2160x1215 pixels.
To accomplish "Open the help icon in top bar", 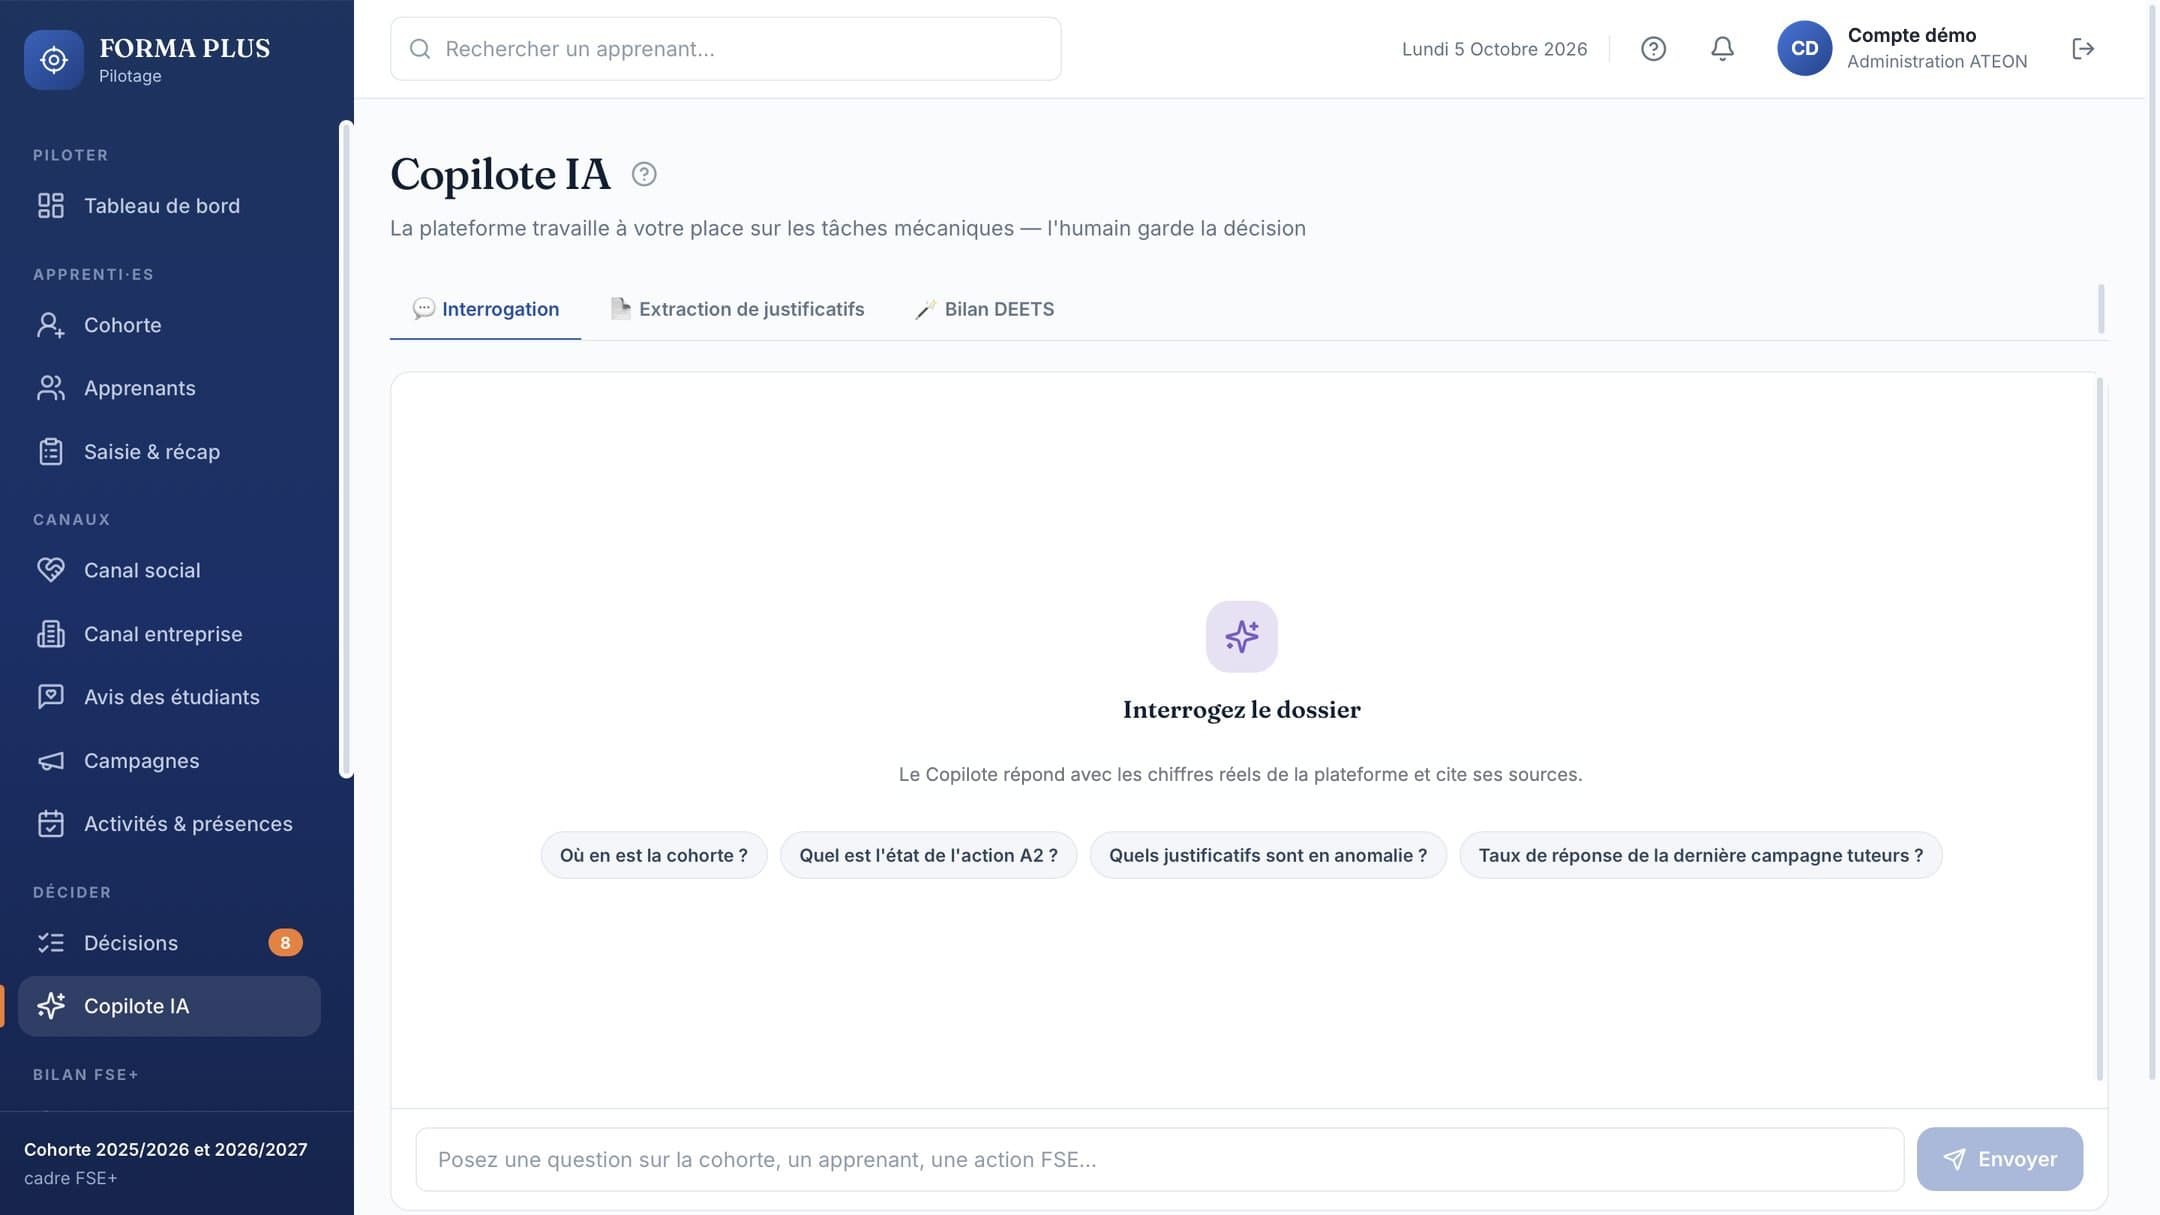I will [1653, 49].
